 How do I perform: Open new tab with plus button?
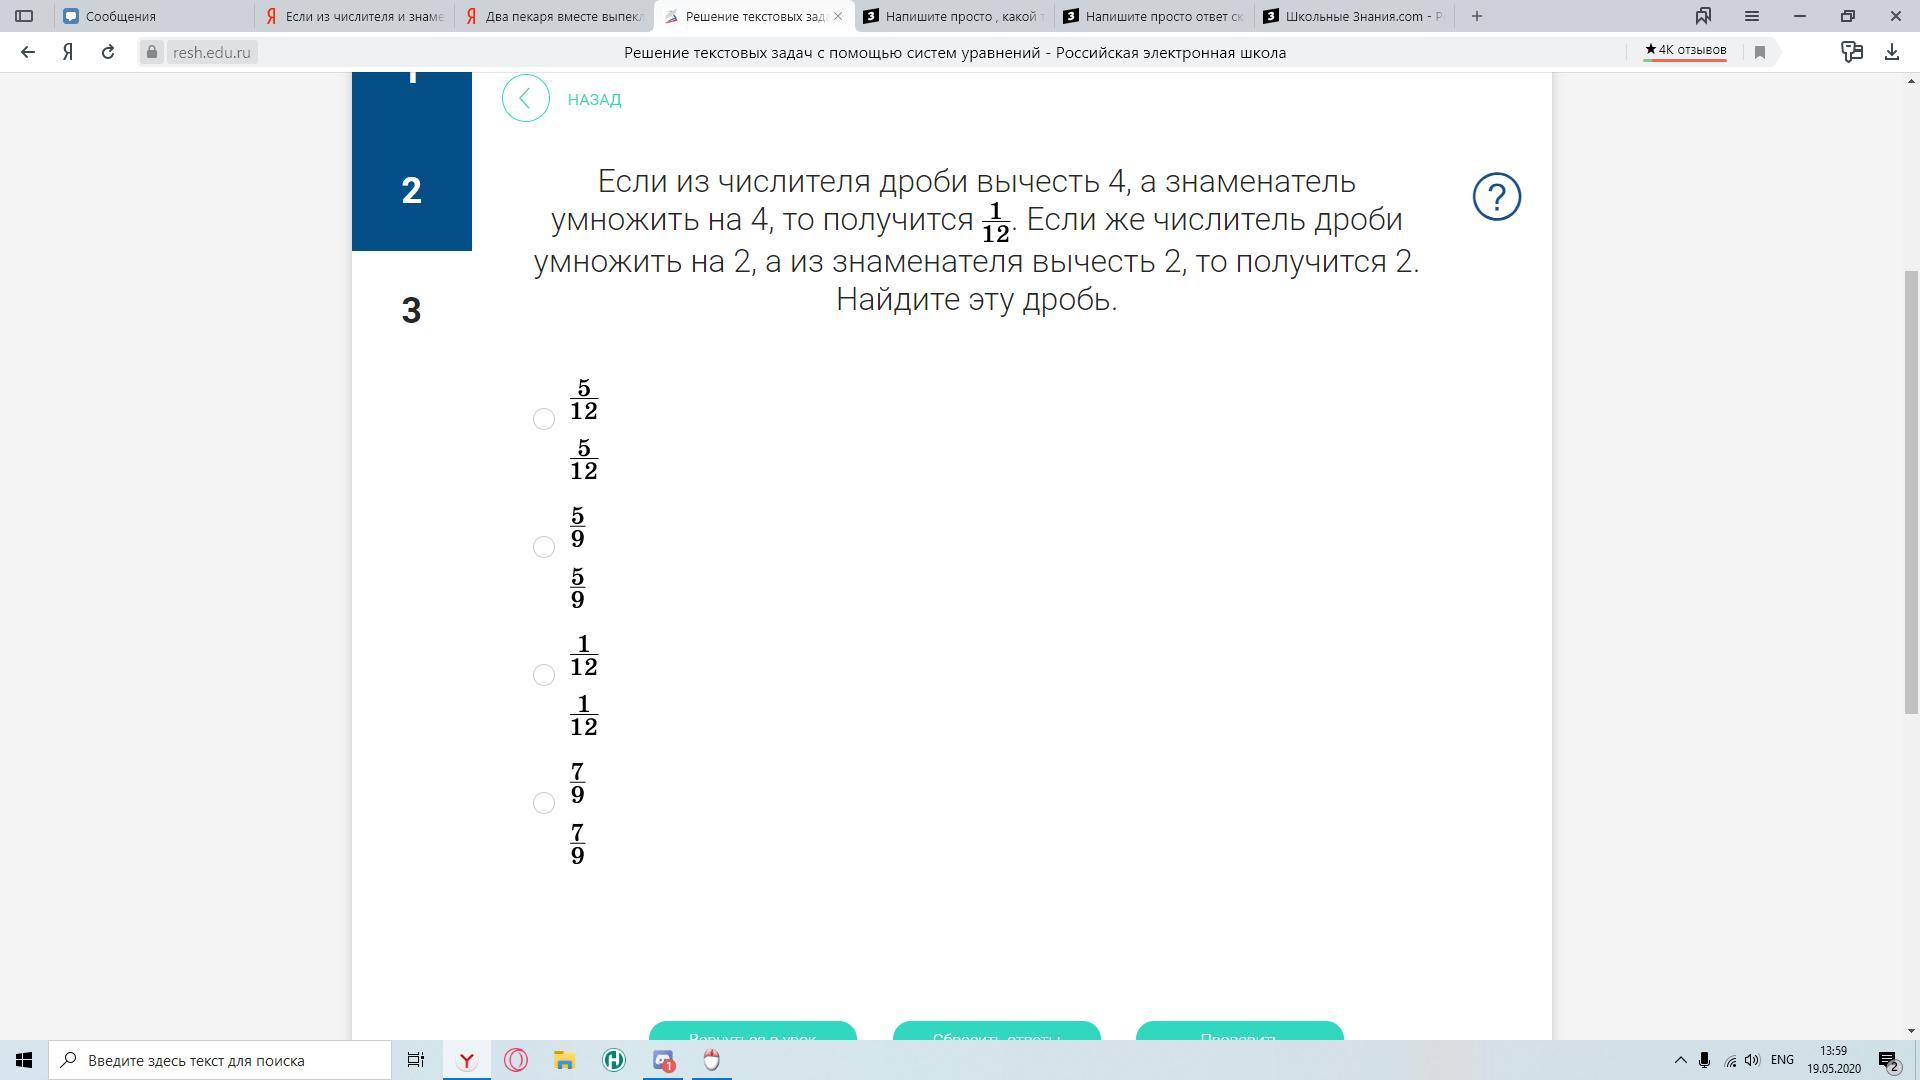tap(1477, 16)
